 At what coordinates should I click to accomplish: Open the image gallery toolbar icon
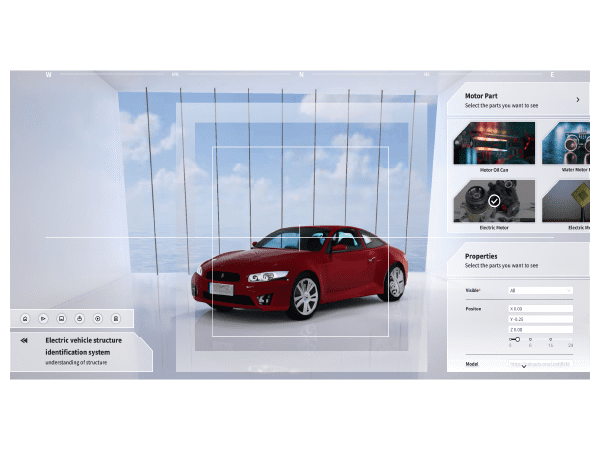(61, 318)
